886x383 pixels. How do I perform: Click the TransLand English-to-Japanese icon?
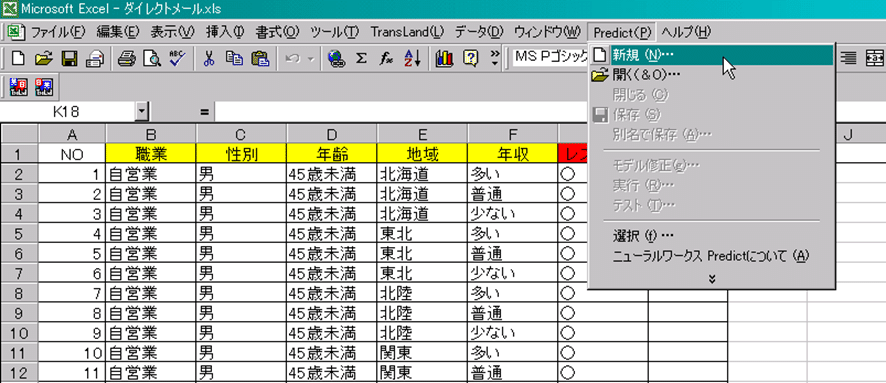[19, 87]
